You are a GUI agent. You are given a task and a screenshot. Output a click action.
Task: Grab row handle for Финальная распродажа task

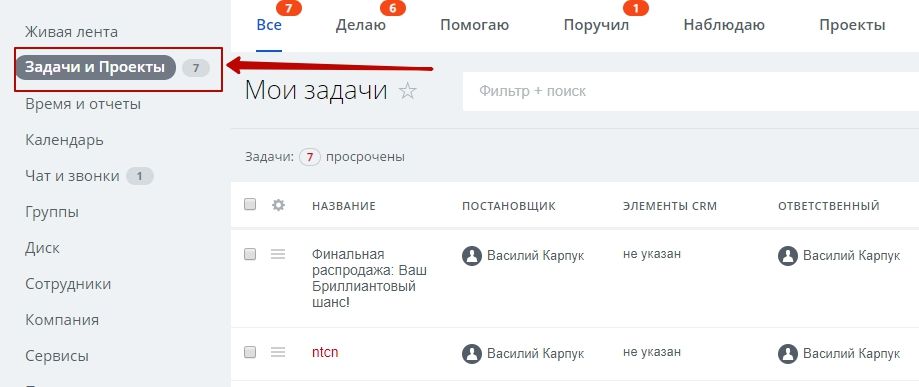click(278, 254)
